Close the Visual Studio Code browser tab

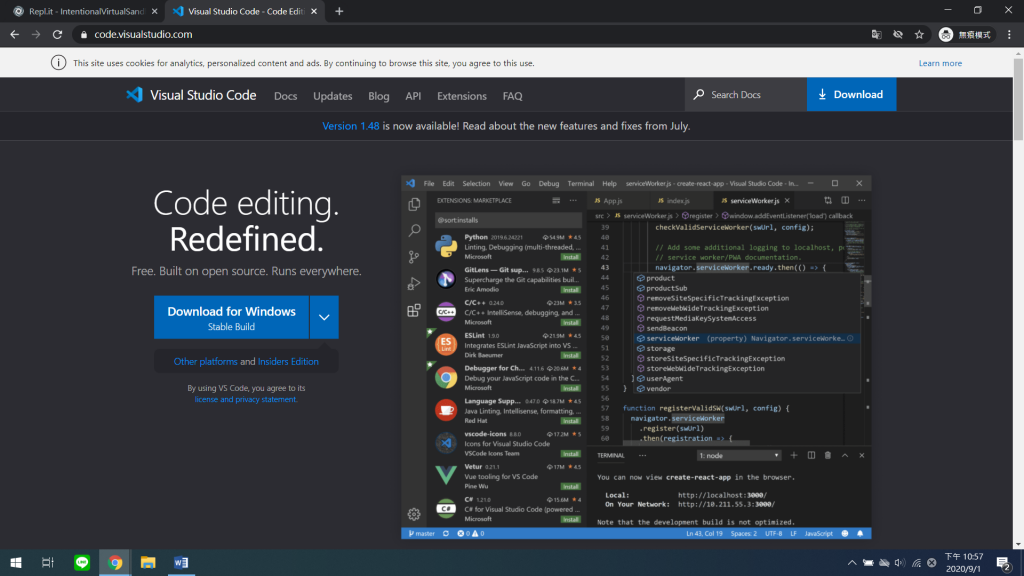(x=314, y=11)
